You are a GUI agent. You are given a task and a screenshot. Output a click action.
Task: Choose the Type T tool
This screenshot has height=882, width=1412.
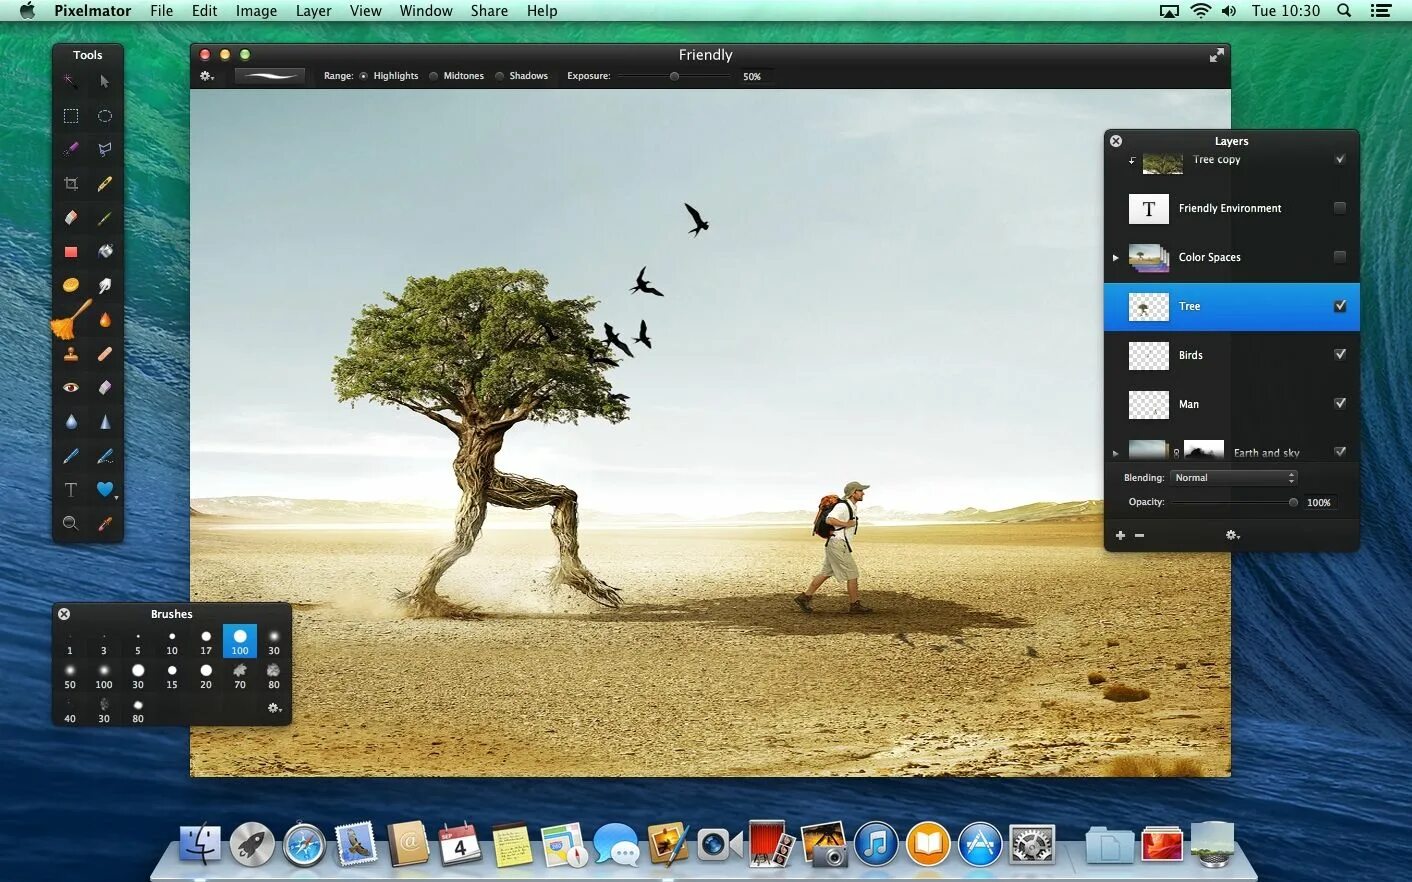[x=71, y=490]
